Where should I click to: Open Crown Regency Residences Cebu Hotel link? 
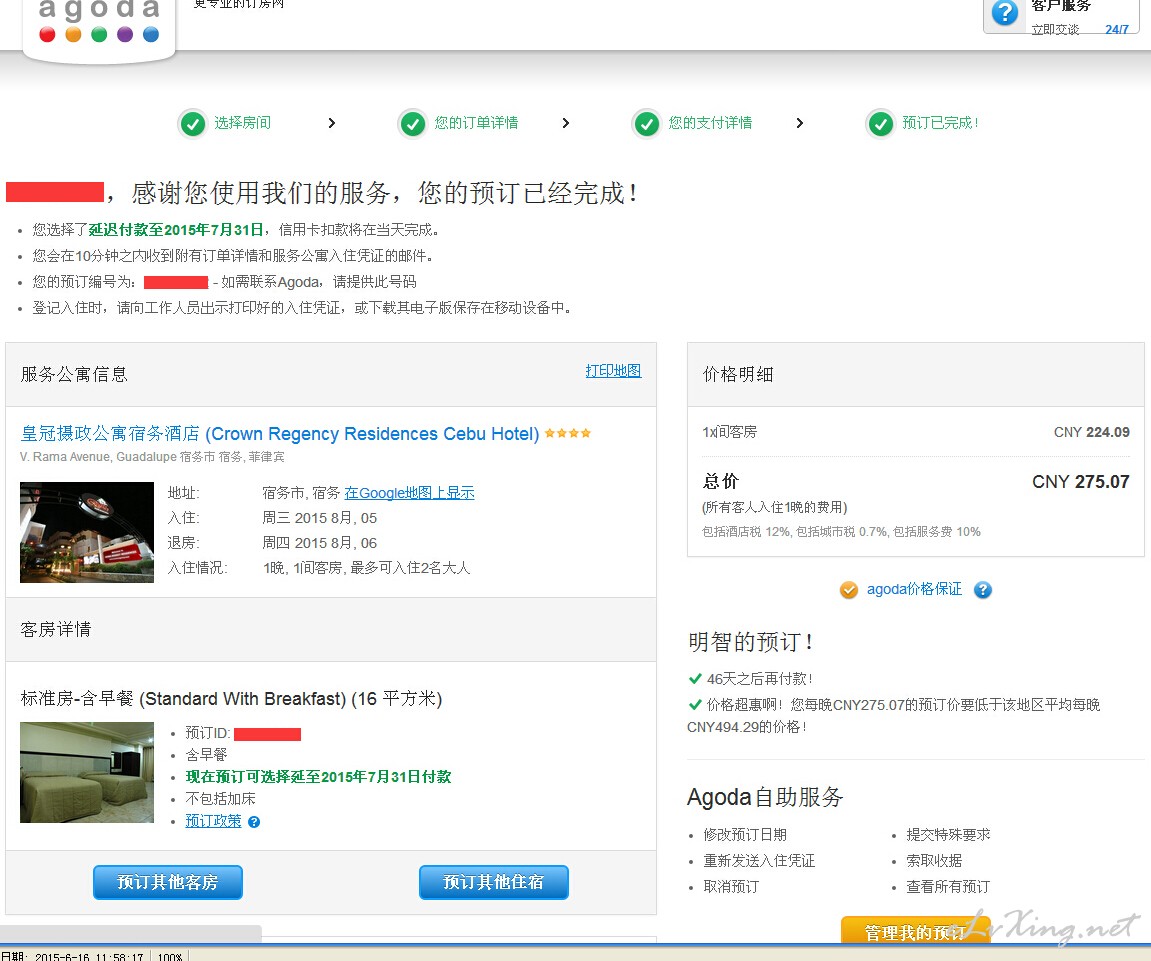pos(280,434)
